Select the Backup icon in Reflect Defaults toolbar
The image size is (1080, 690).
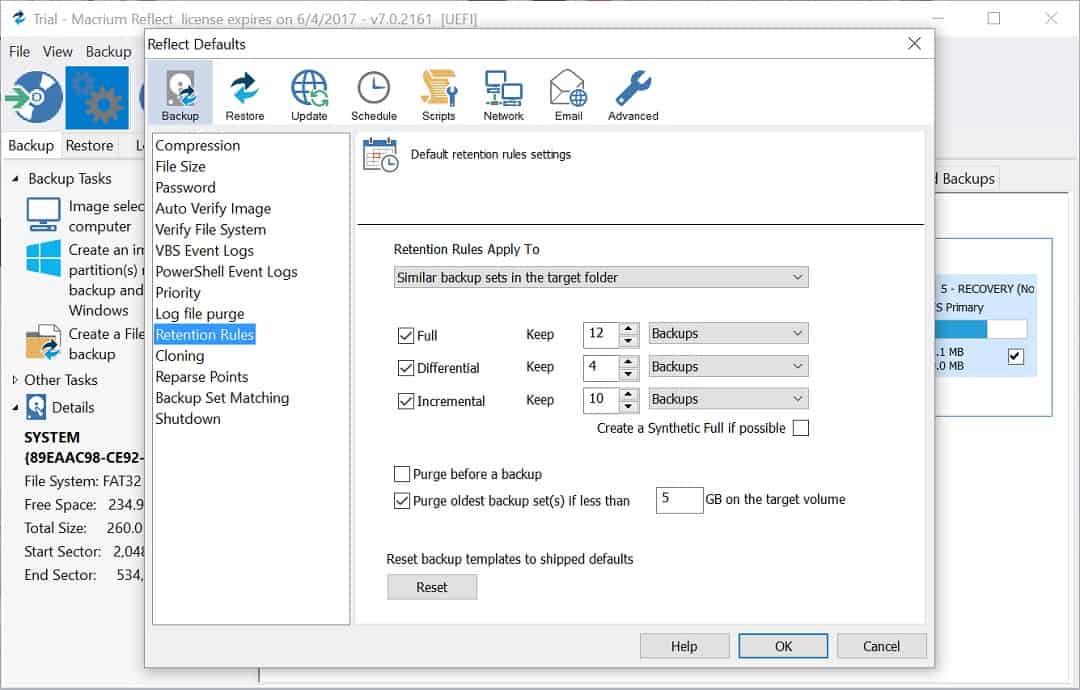tap(180, 94)
